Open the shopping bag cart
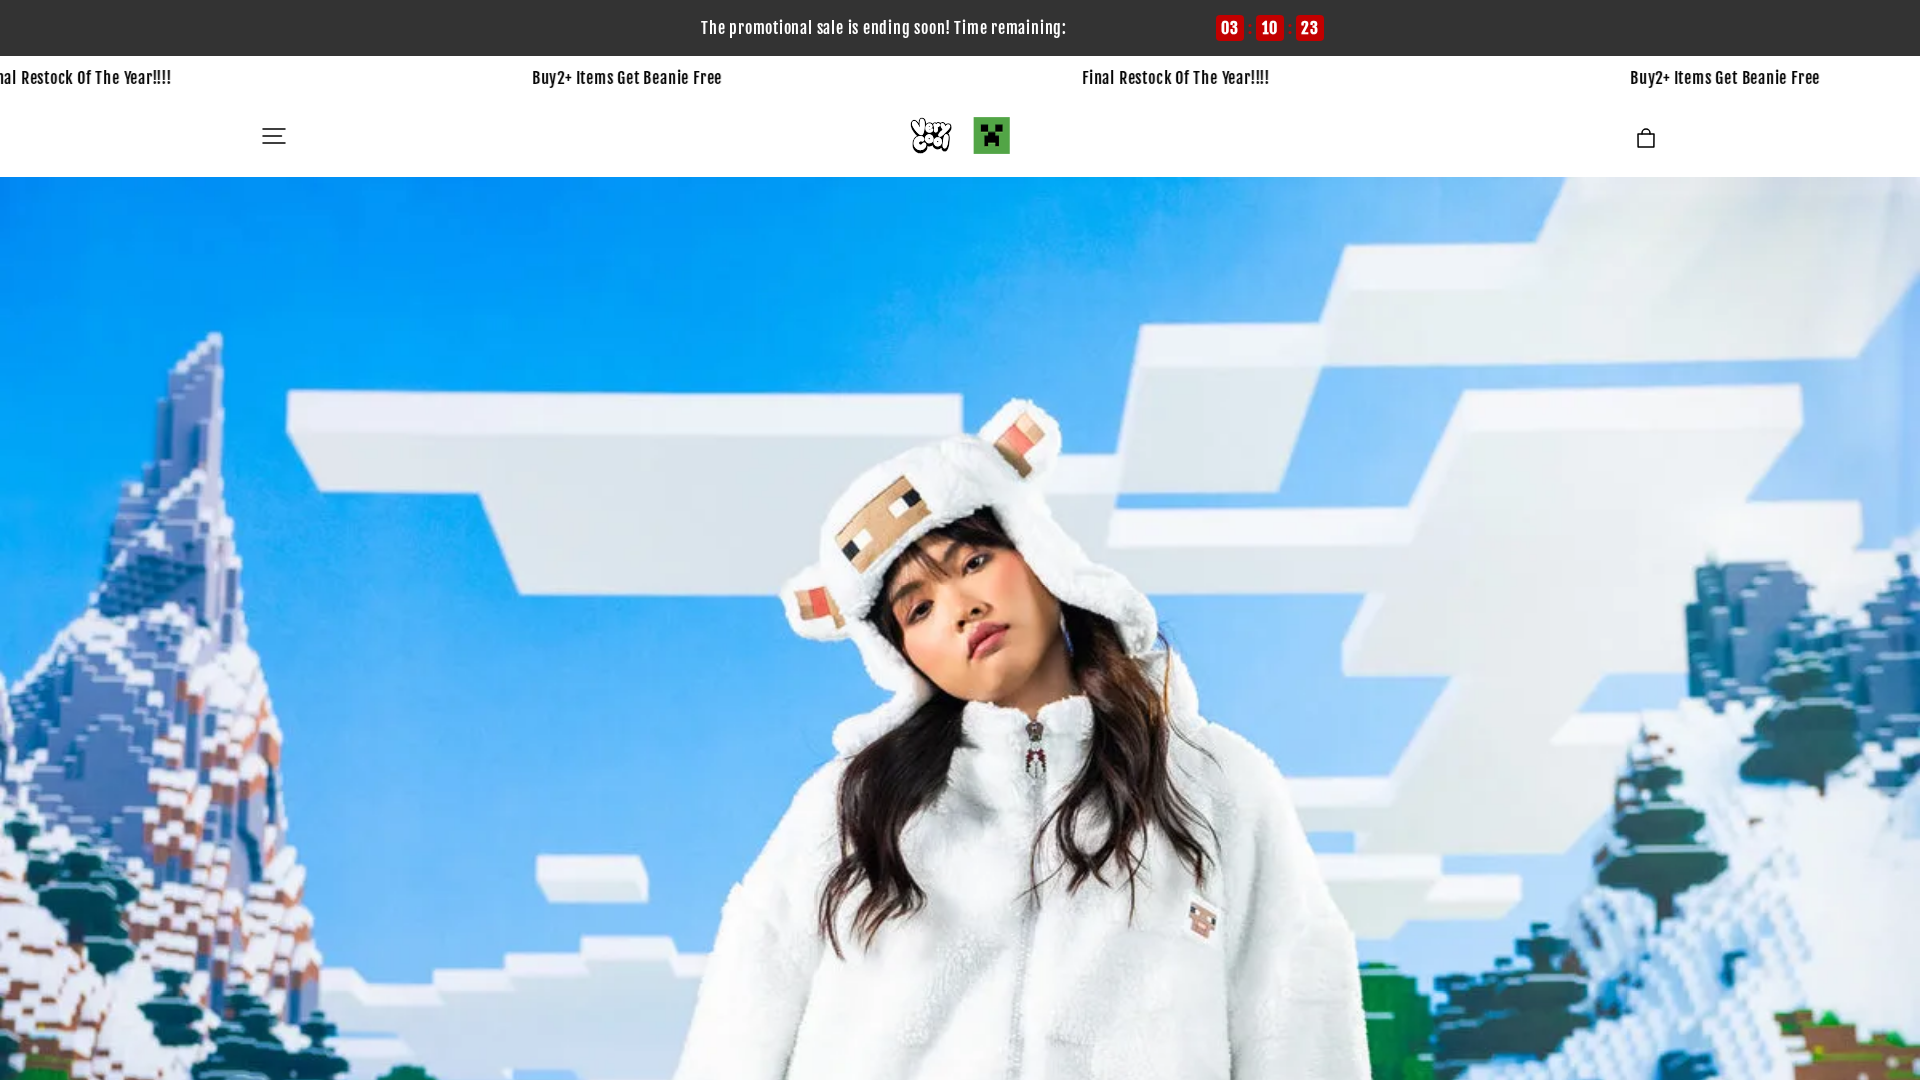 [x=1645, y=138]
